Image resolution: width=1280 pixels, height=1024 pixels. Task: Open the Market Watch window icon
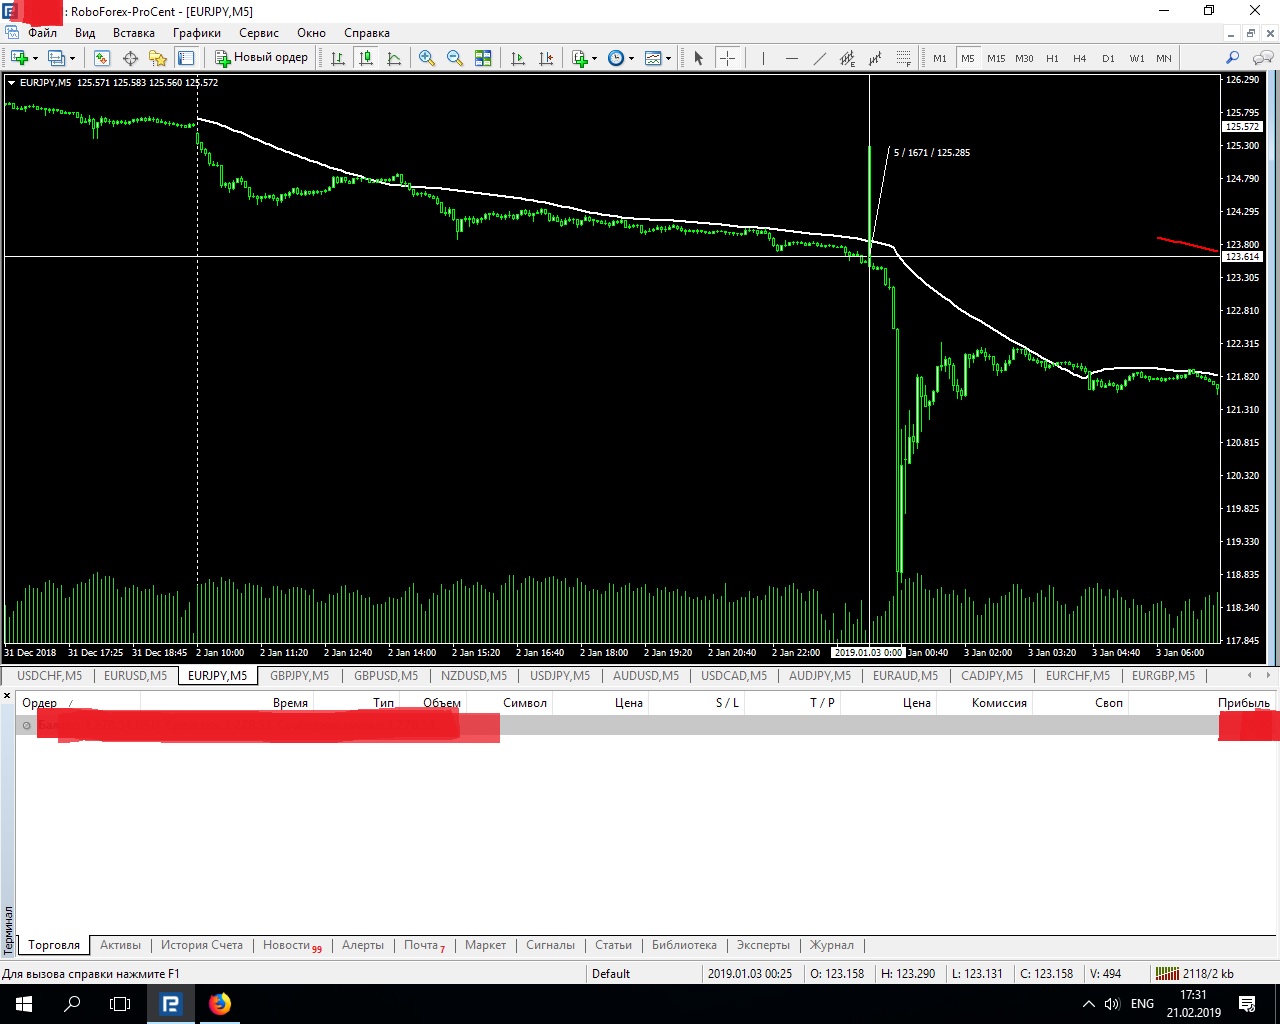[102, 58]
